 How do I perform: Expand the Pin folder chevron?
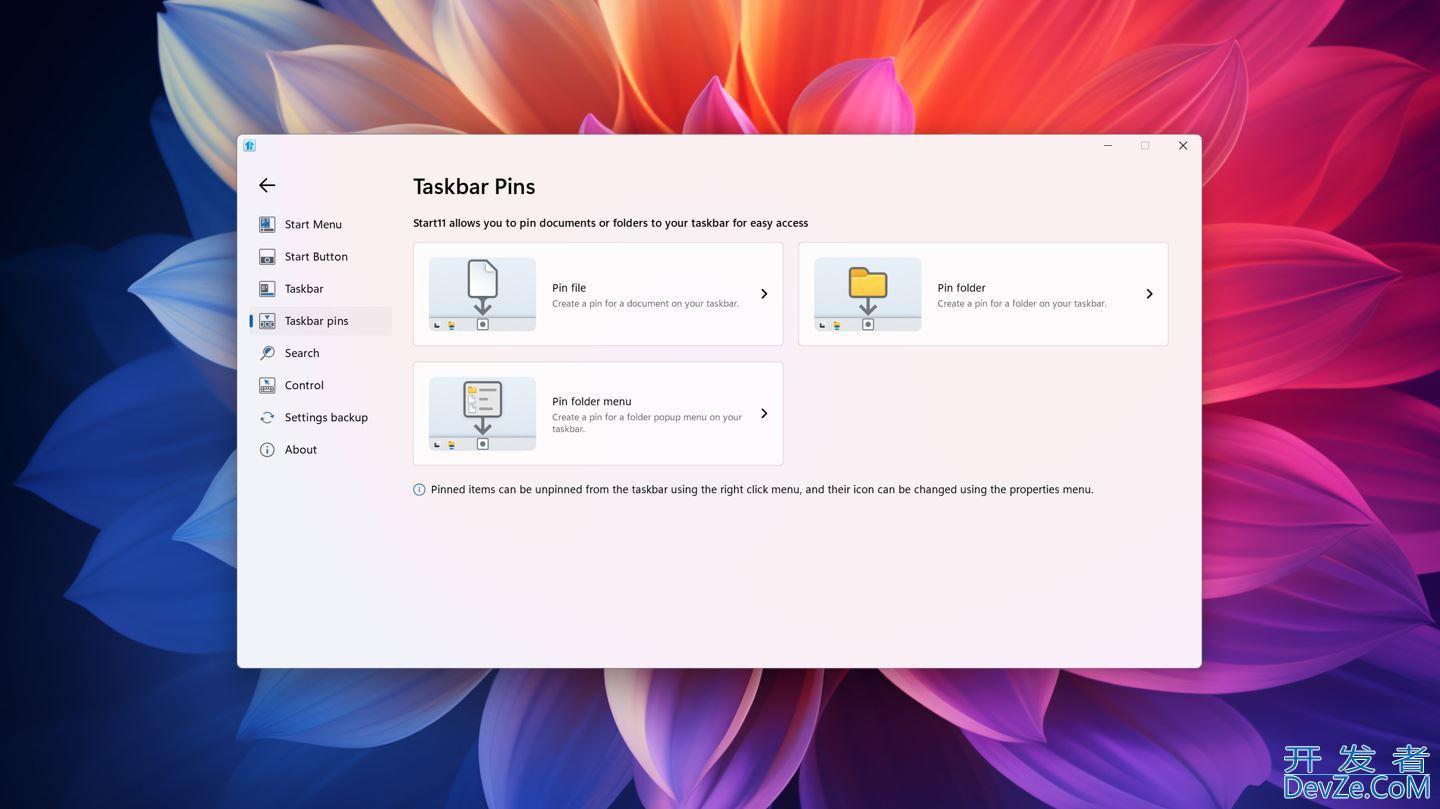[x=1149, y=294]
